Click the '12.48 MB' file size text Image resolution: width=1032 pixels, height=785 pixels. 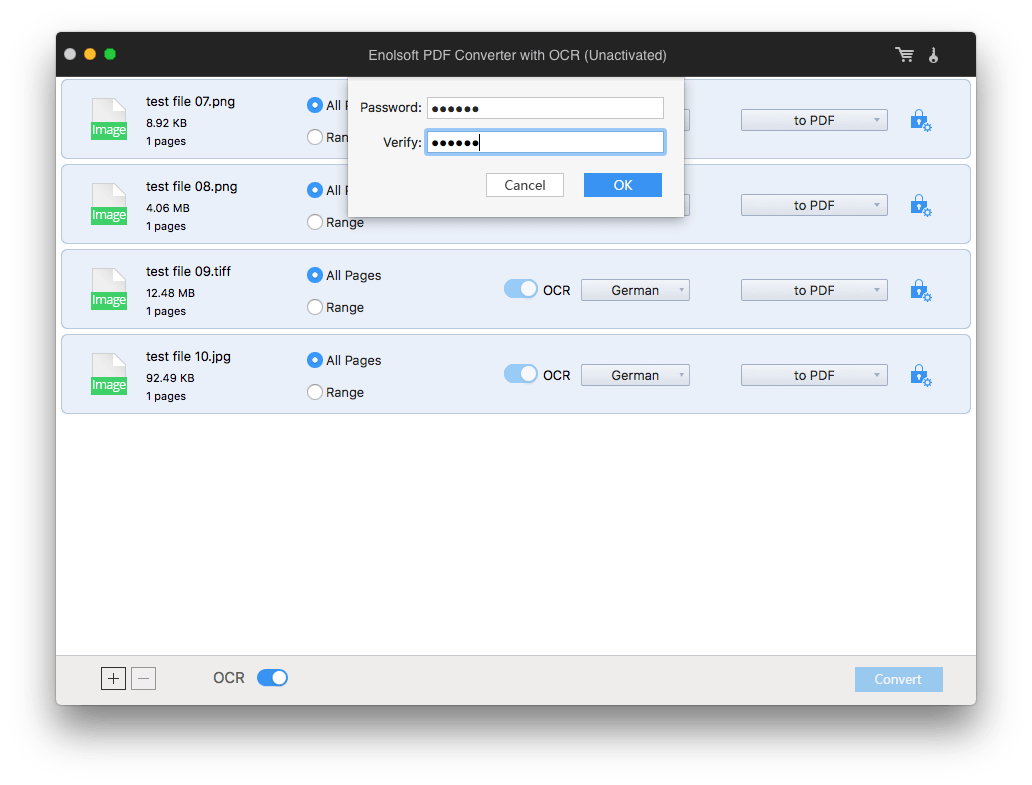[x=170, y=293]
